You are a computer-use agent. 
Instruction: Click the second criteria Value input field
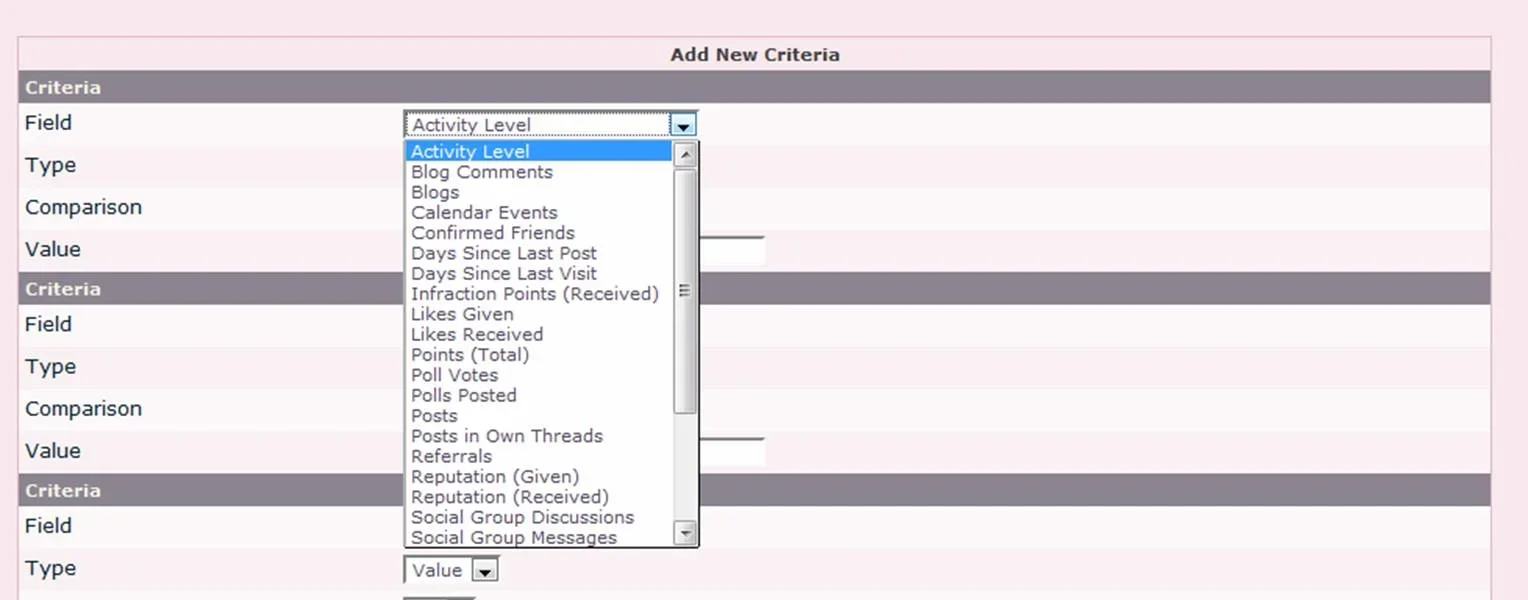732,452
